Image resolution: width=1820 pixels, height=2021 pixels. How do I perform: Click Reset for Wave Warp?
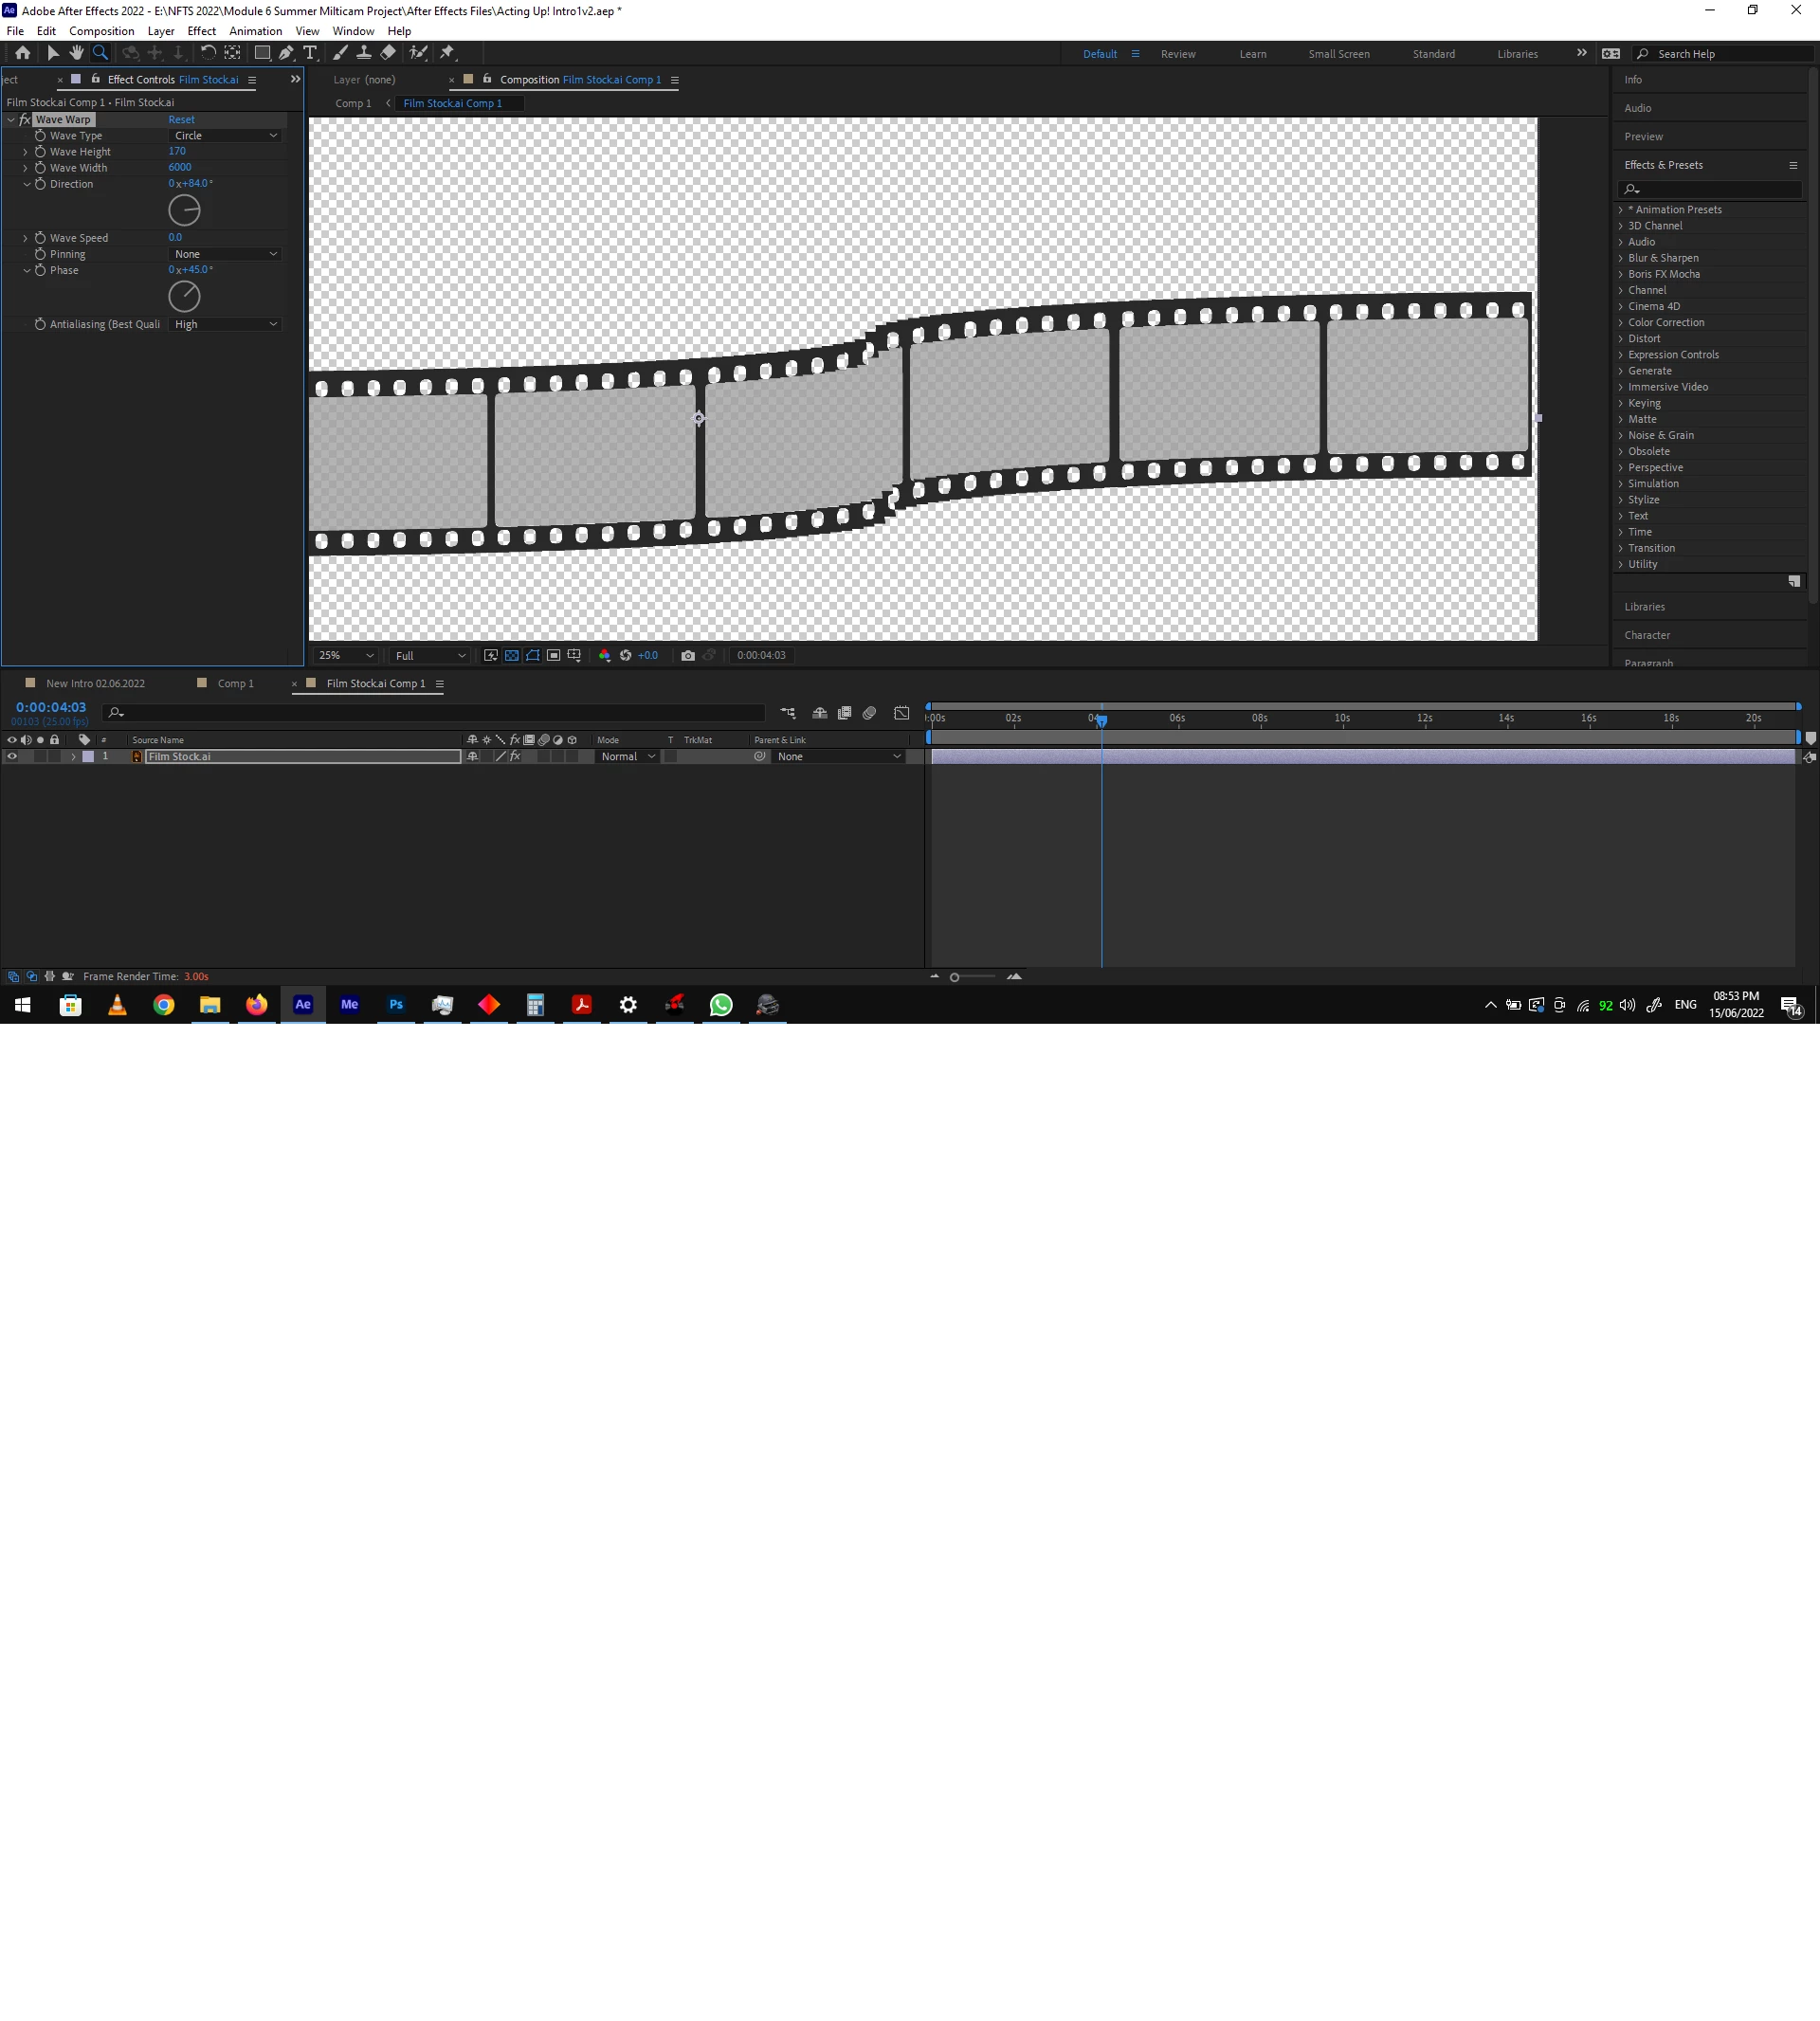(x=181, y=119)
